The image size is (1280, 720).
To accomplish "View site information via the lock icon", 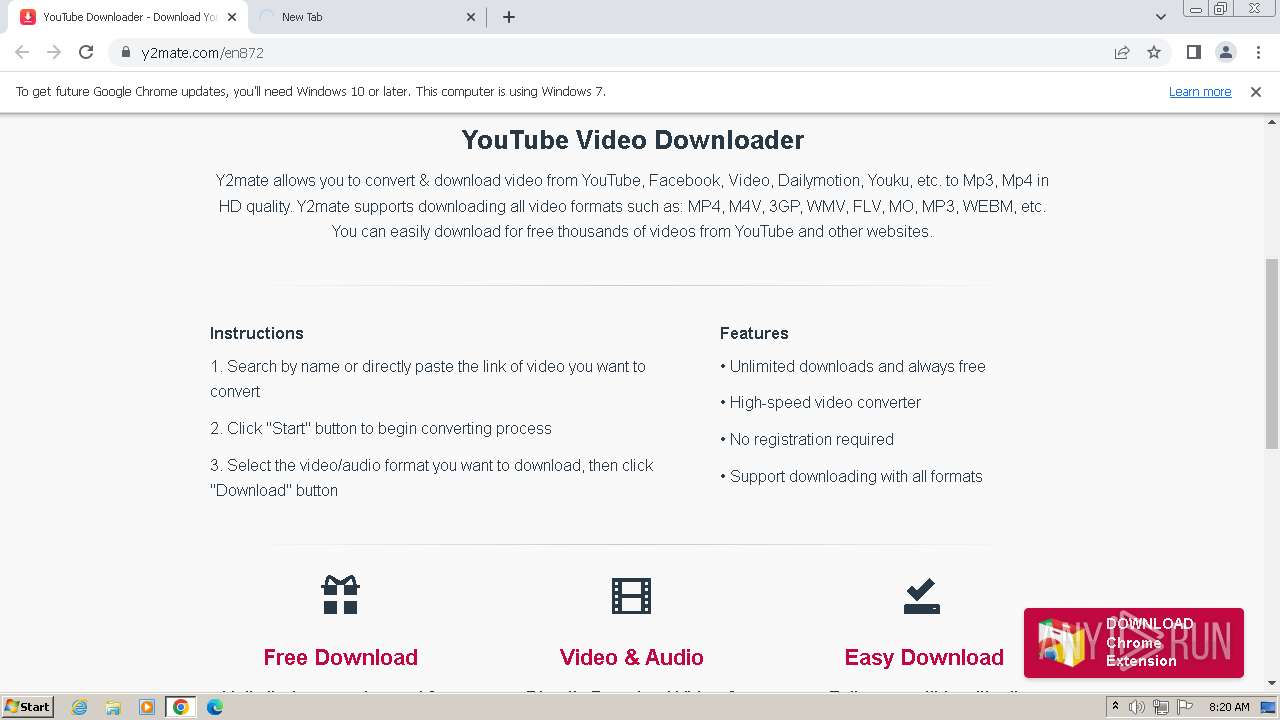I will click(126, 53).
